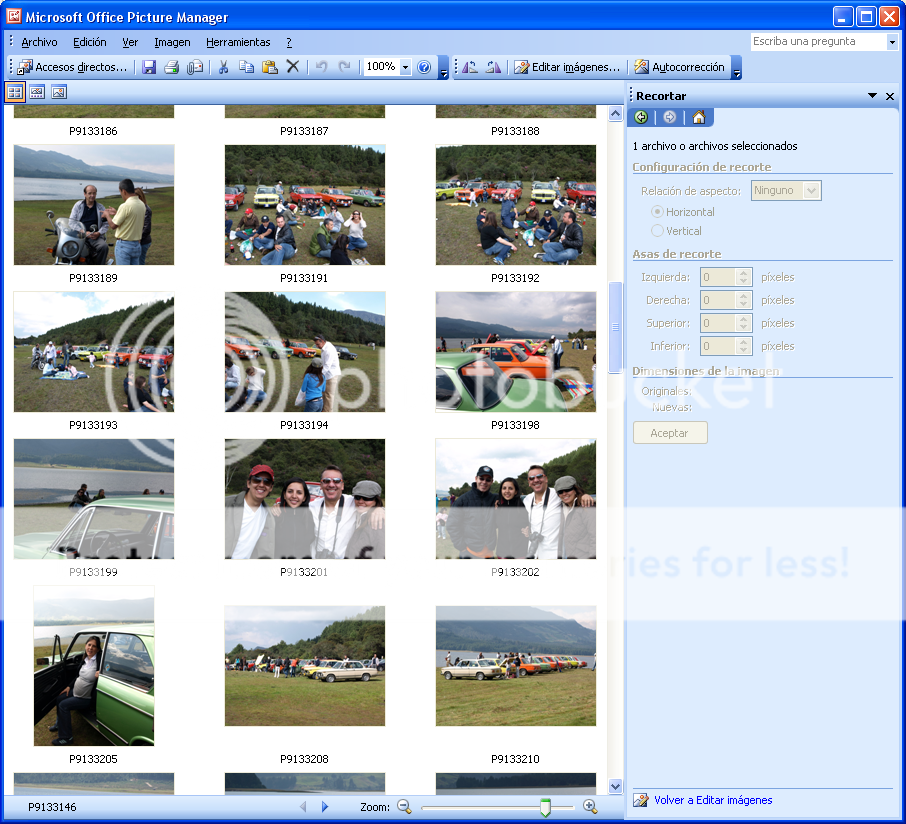Select thumbnail P9133198
This screenshot has height=824, width=906.
coord(515,352)
